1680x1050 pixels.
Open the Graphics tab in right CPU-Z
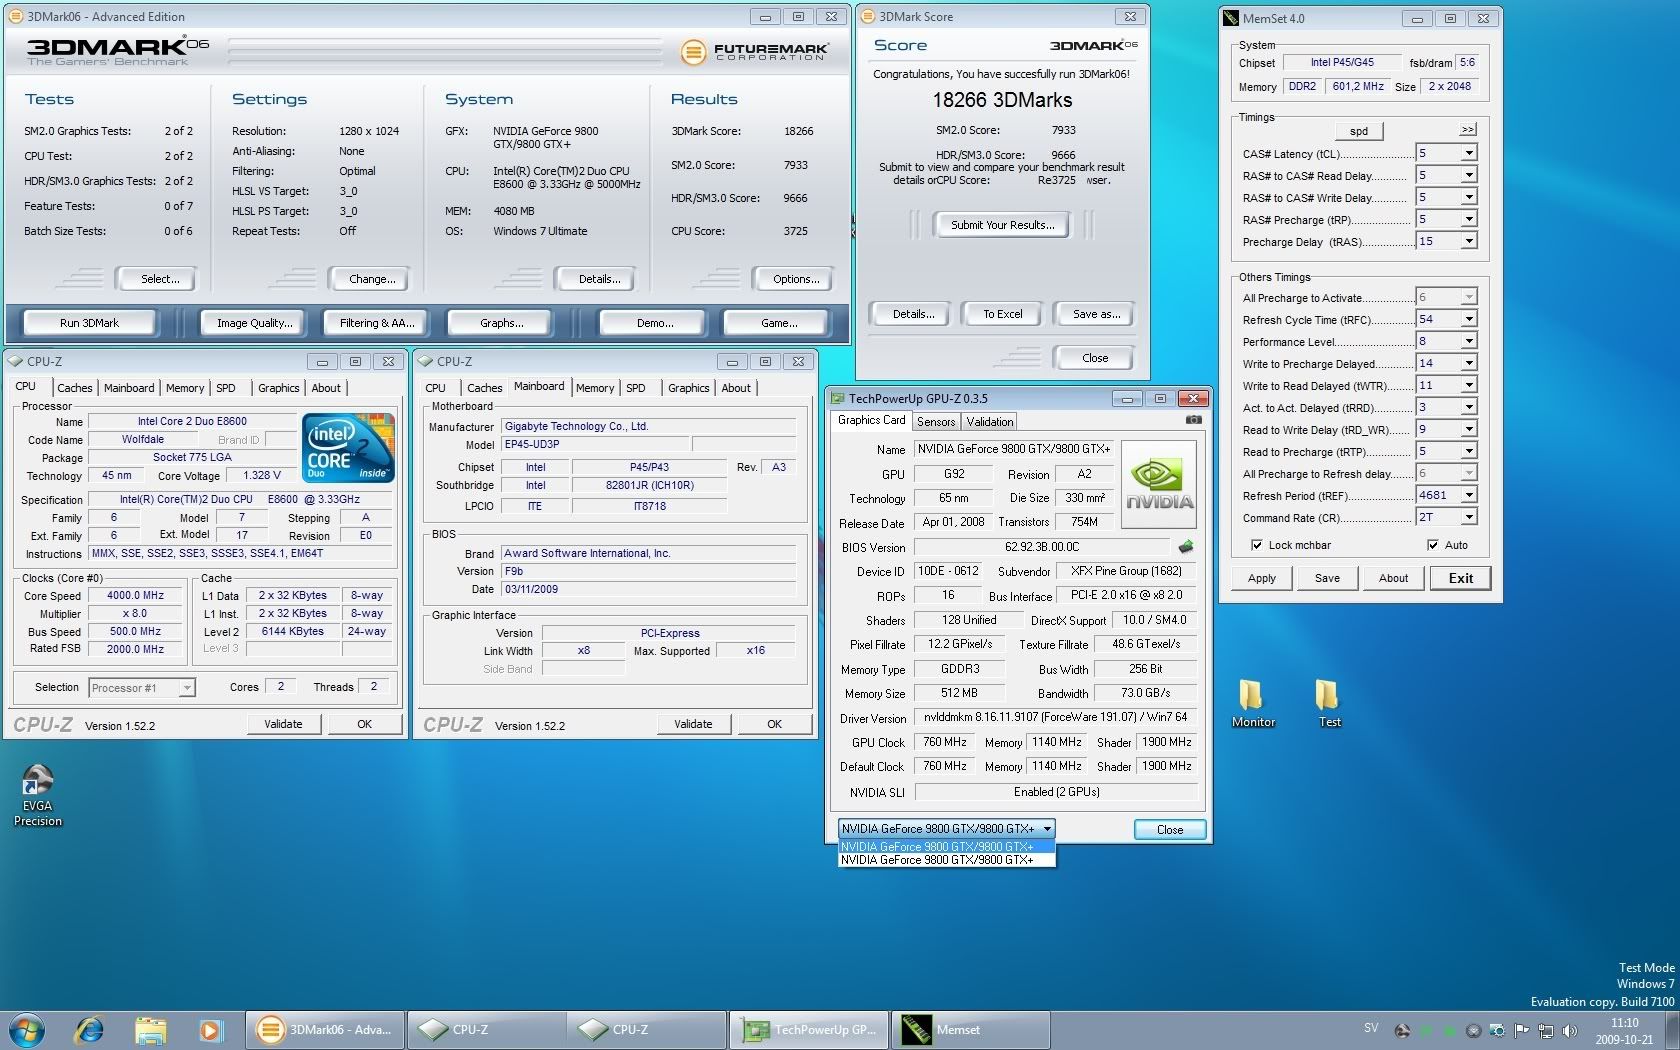(x=688, y=388)
